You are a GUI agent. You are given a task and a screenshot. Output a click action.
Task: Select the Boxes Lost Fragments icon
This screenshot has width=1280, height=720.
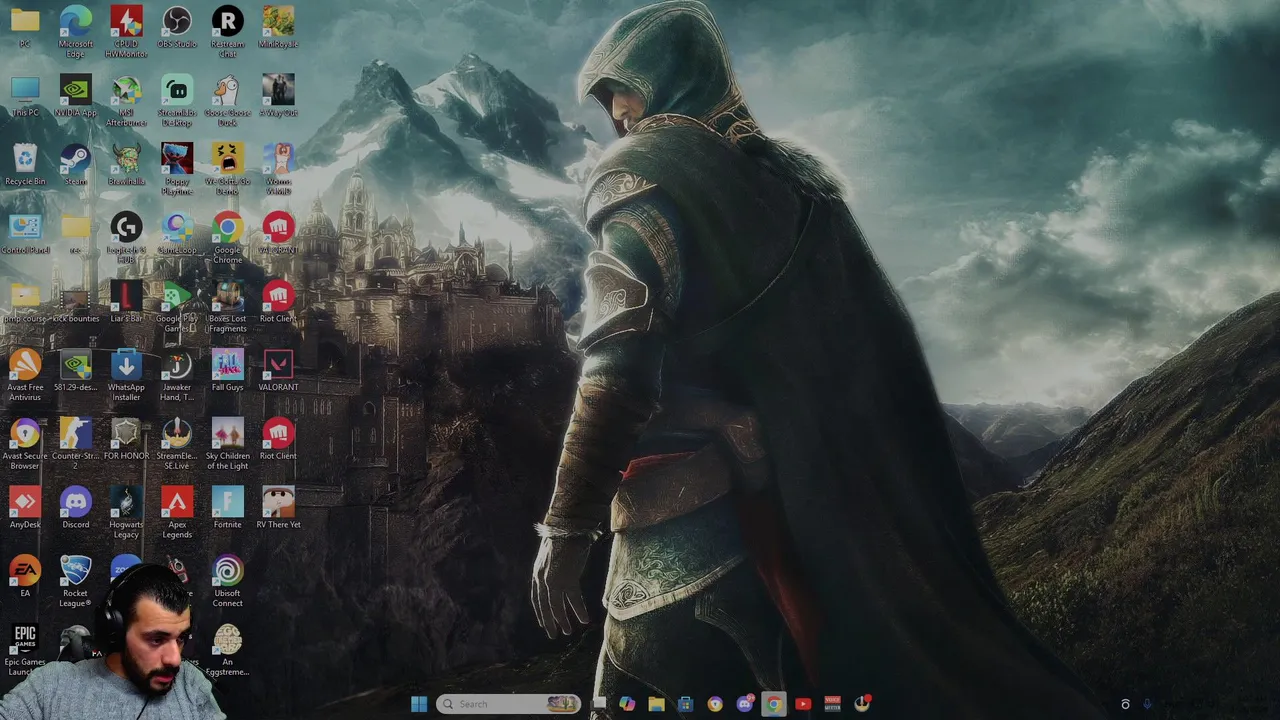click(227, 306)
